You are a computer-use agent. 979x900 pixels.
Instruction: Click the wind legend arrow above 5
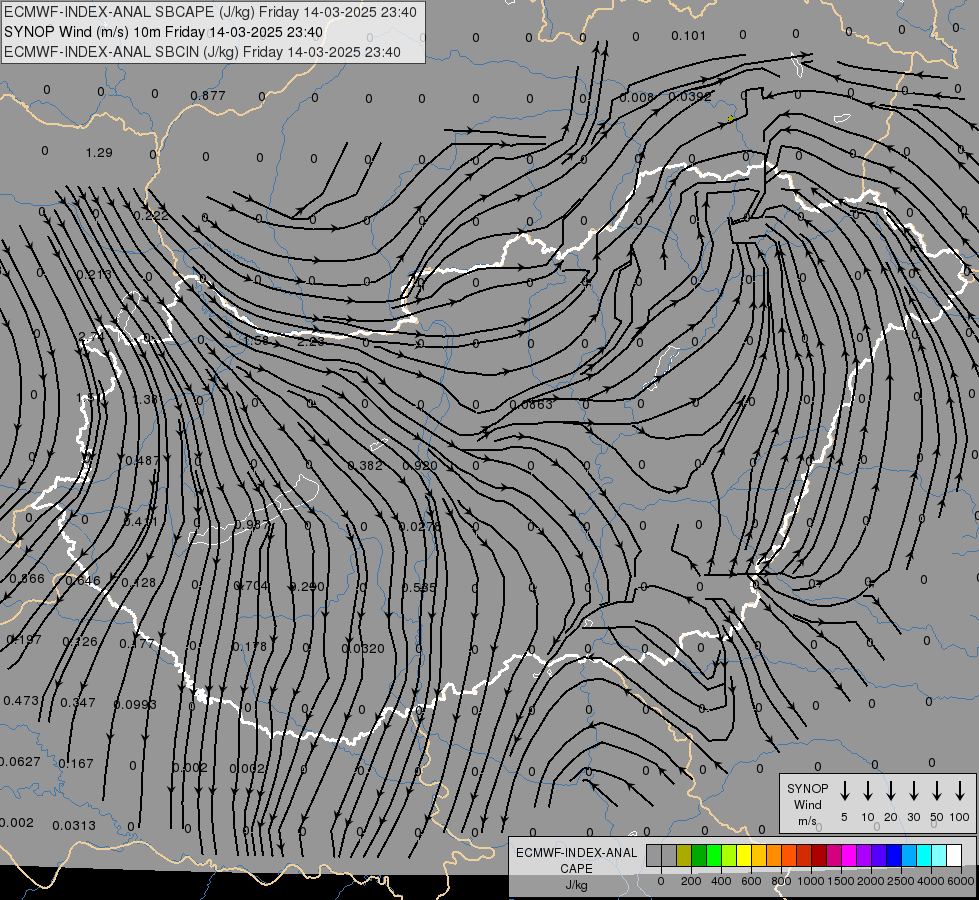coord(845,791)
